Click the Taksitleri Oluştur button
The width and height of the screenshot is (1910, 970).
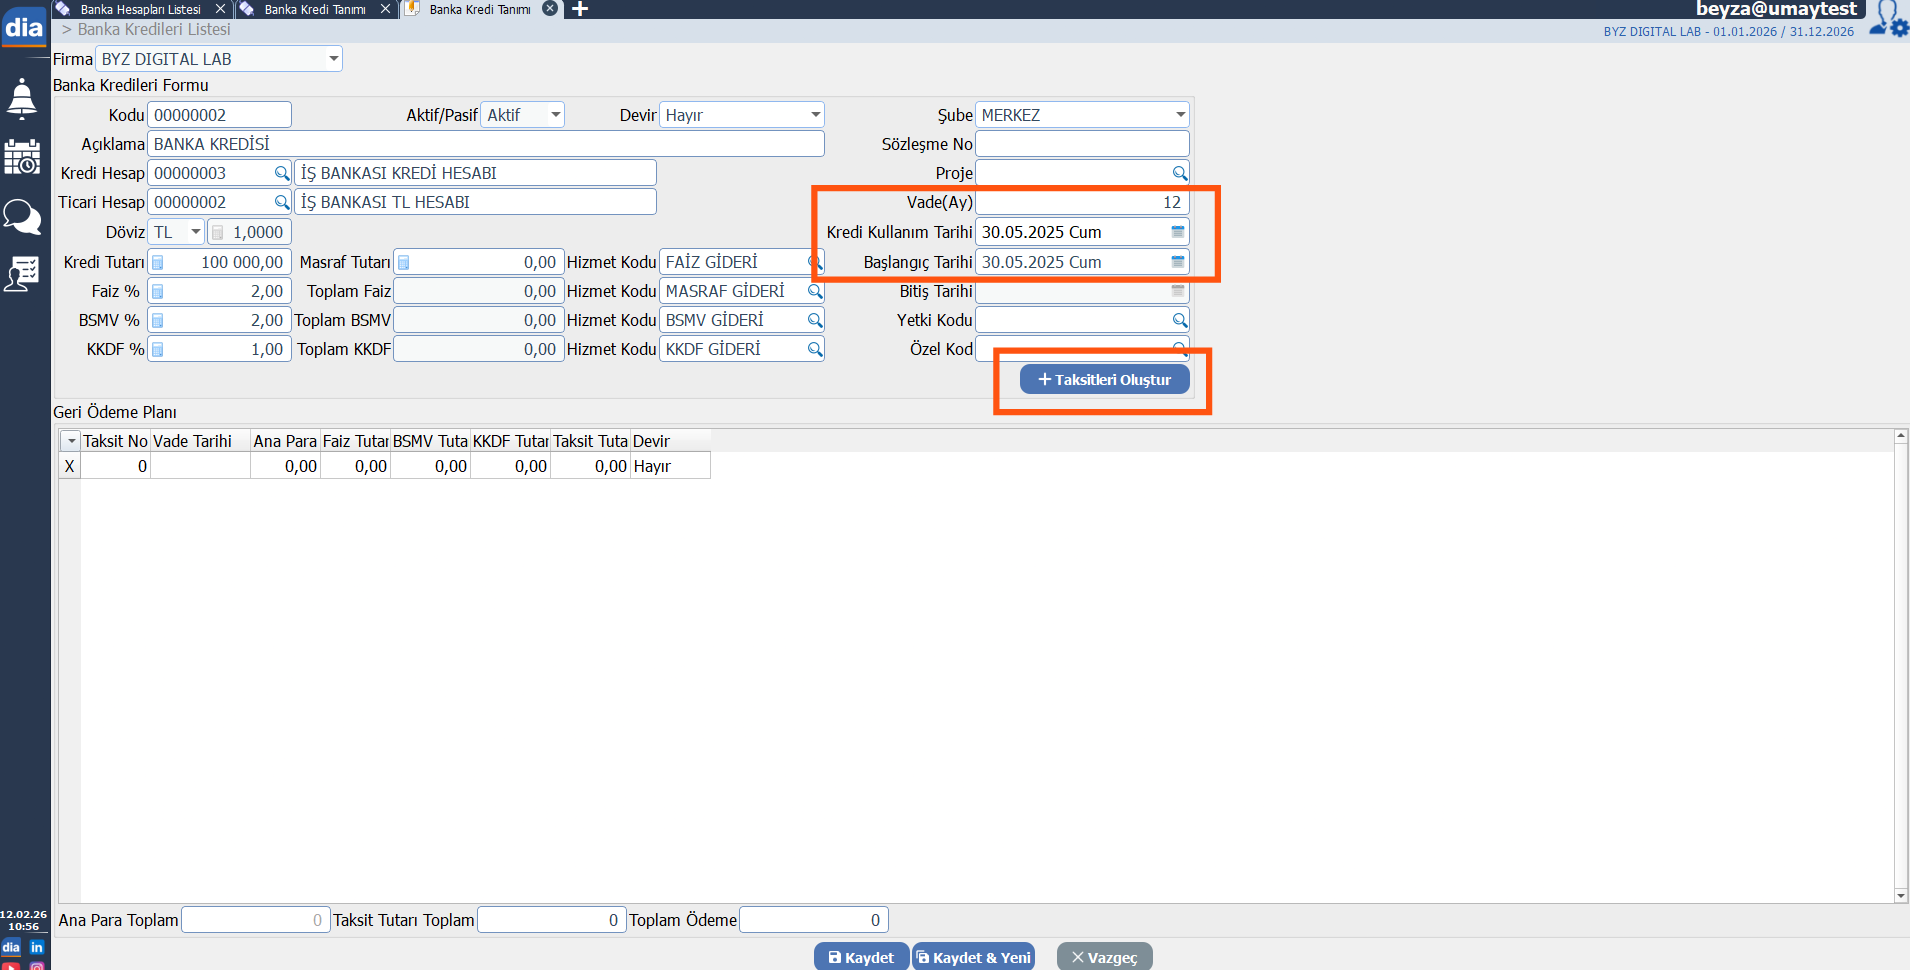click(1104, 380)
